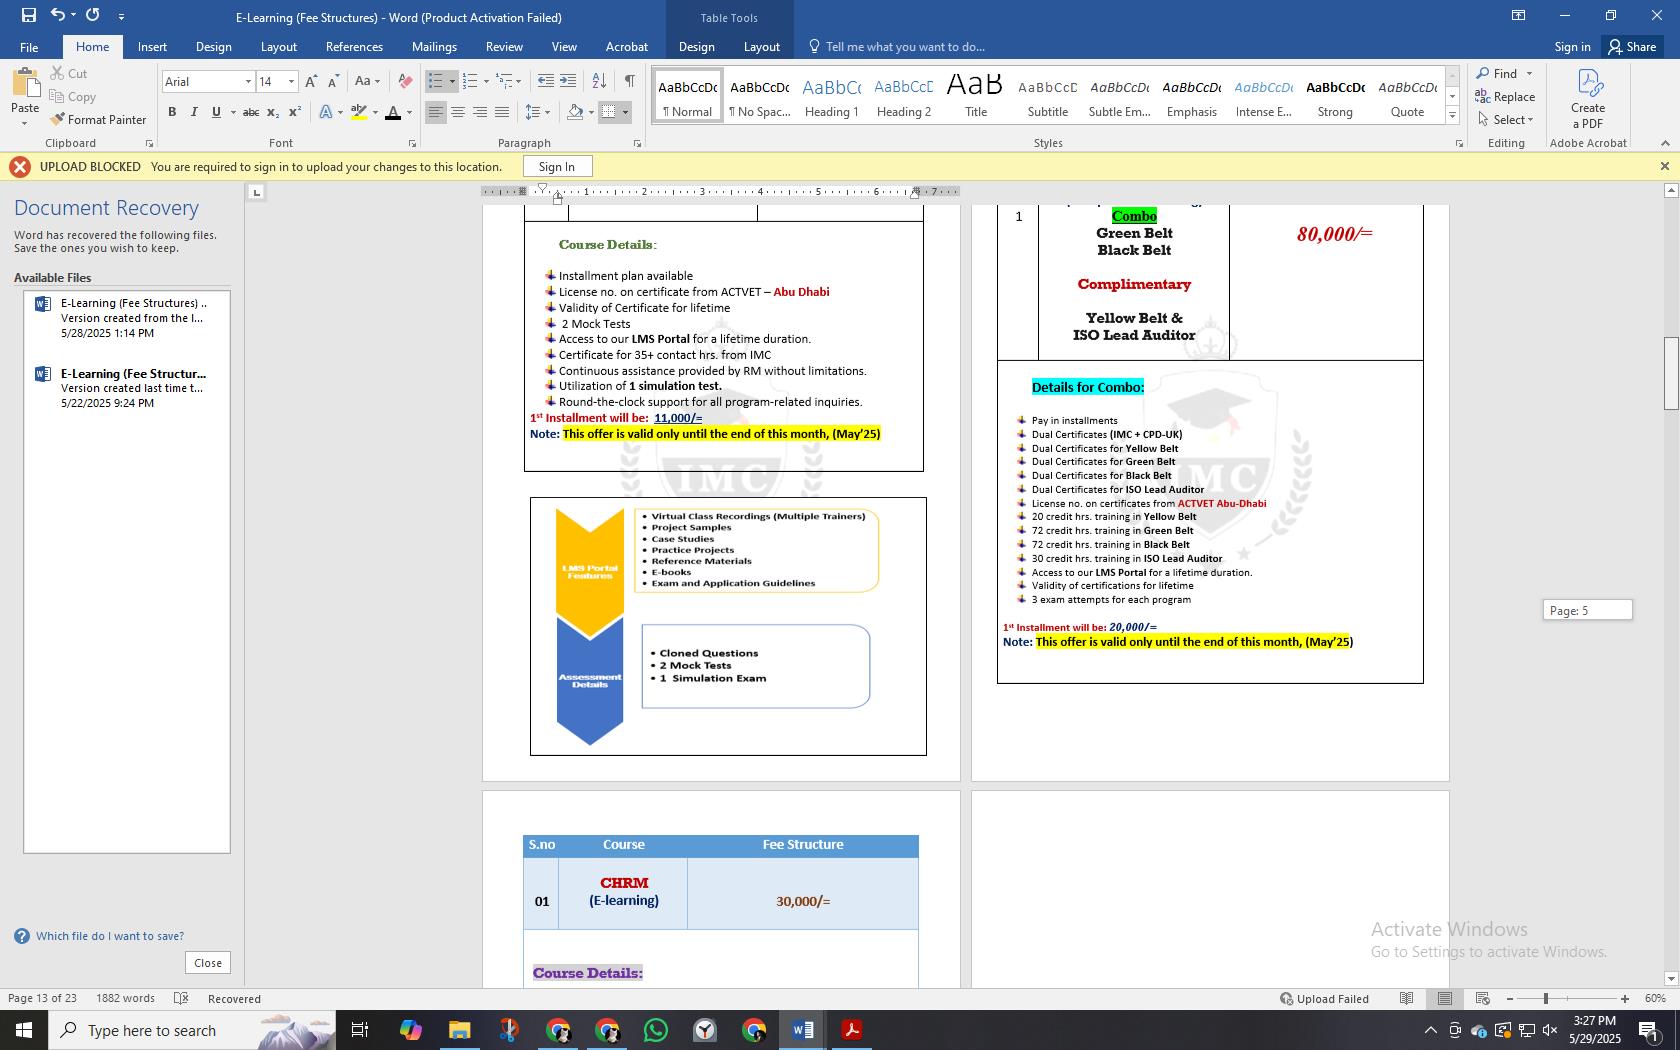Open WhatsApp from the taskbar
Image resolution: width=1680 pixels, height=1050 pixels.
pyautogui.click(x=656, y=1030)
